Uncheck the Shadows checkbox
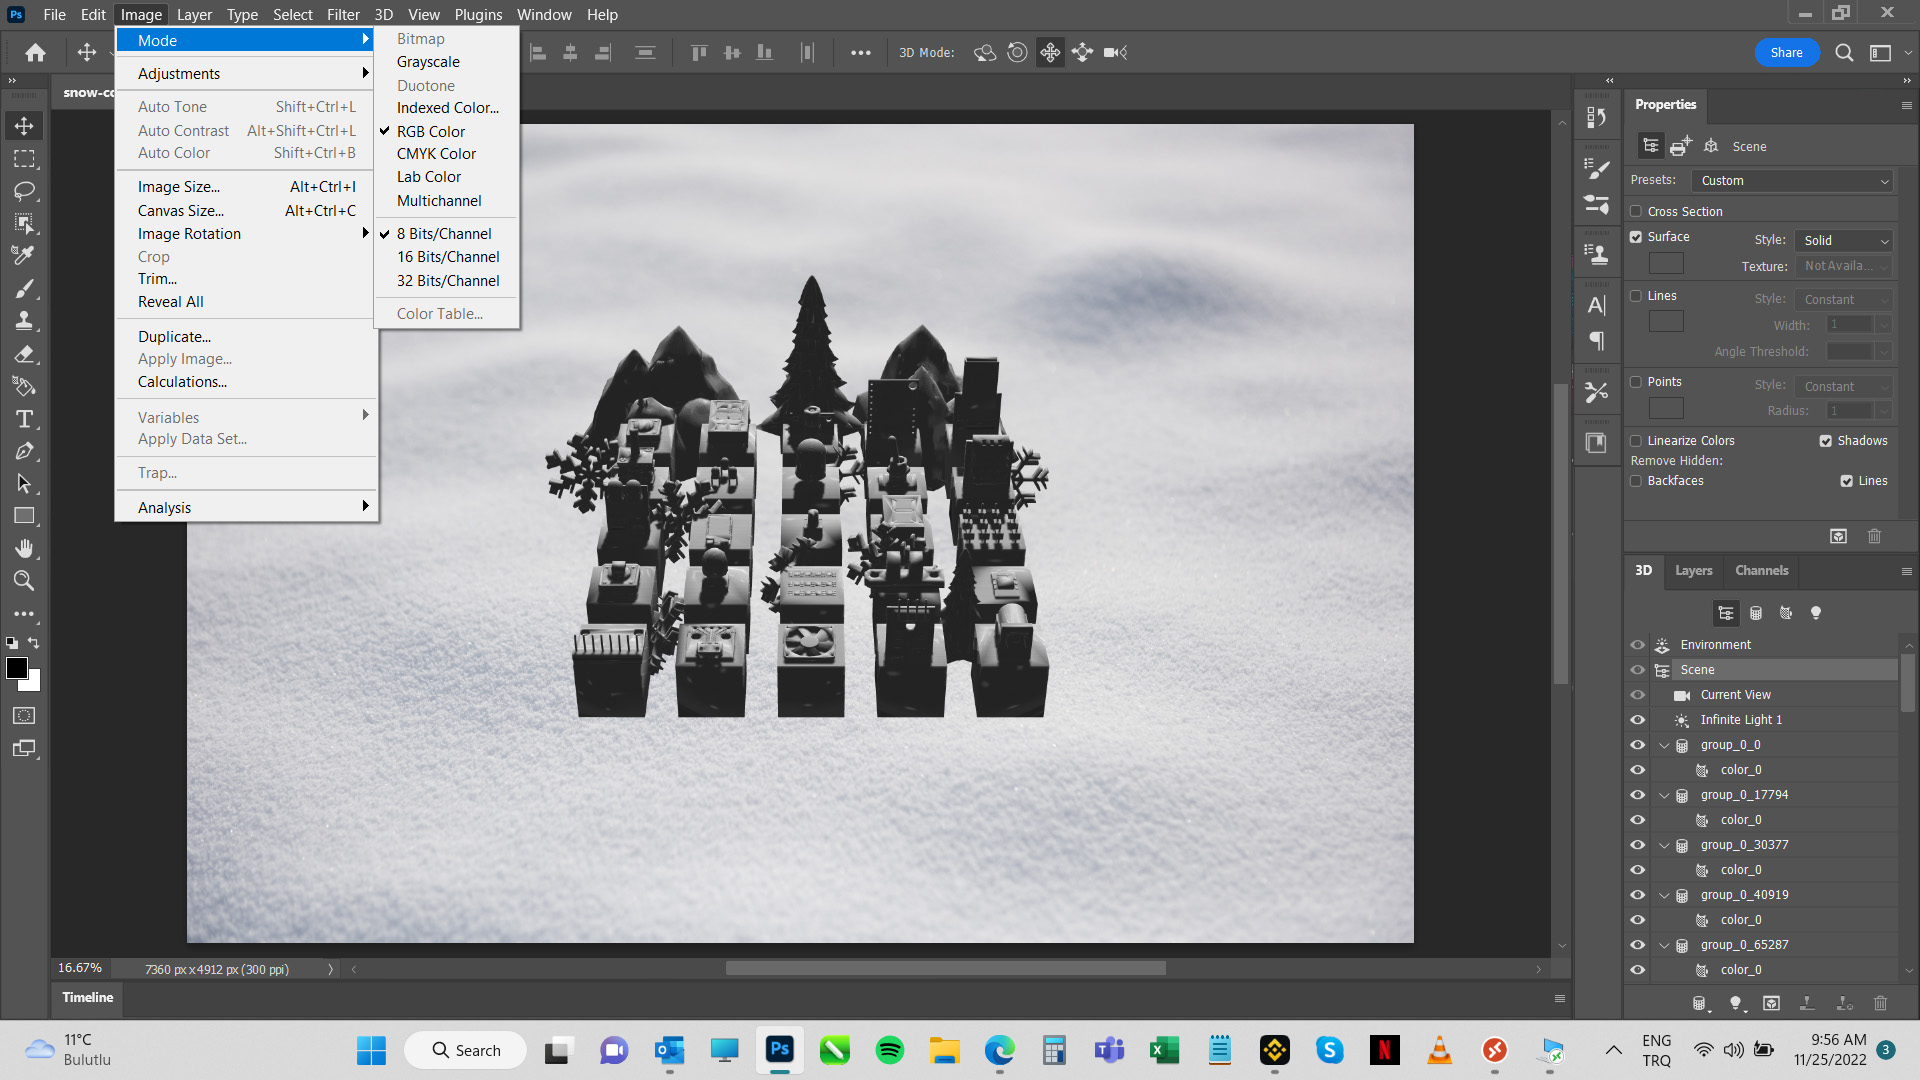The width and height of the screenshot is (1920, 1080). pyautogui.click(x=1826, y=441)
